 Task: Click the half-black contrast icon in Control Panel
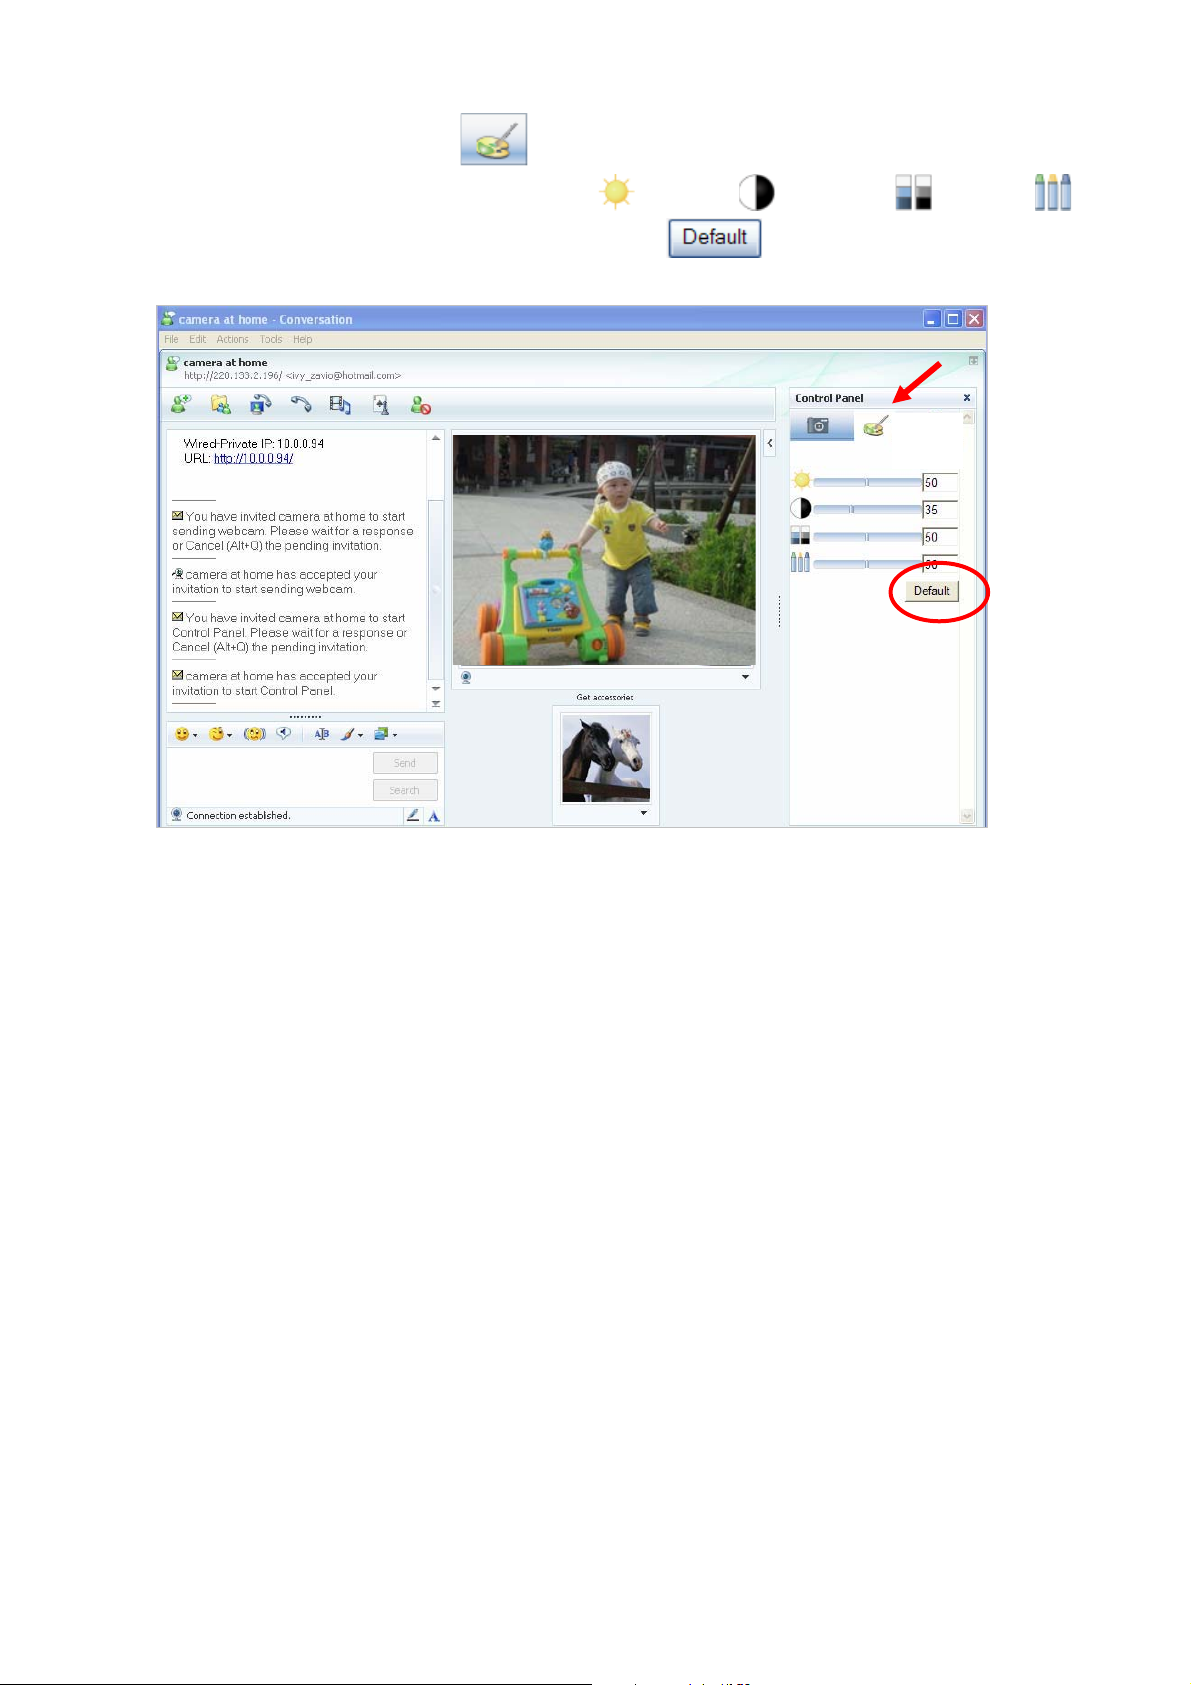pyautogui.click(x=801, y=508)
